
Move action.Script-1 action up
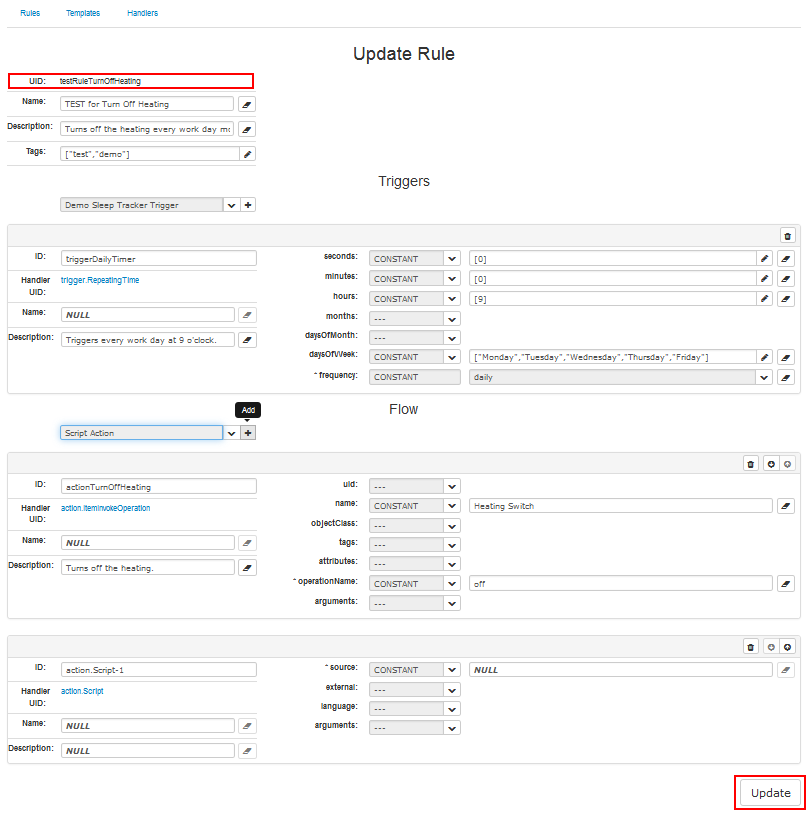[x=787, y=647]
